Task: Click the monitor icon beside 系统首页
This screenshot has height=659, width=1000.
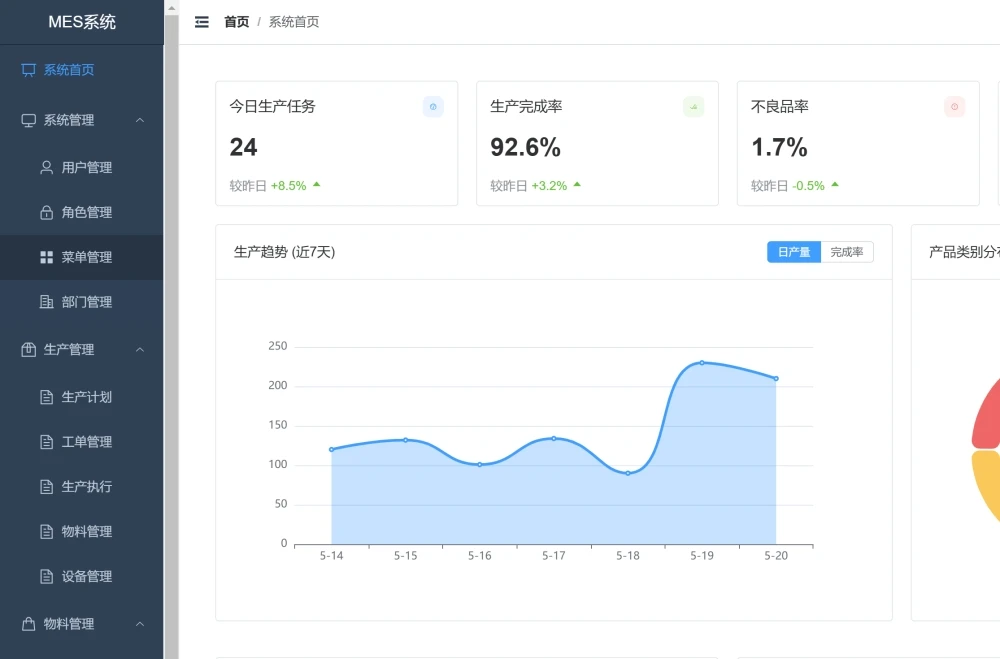Action: 28,70
